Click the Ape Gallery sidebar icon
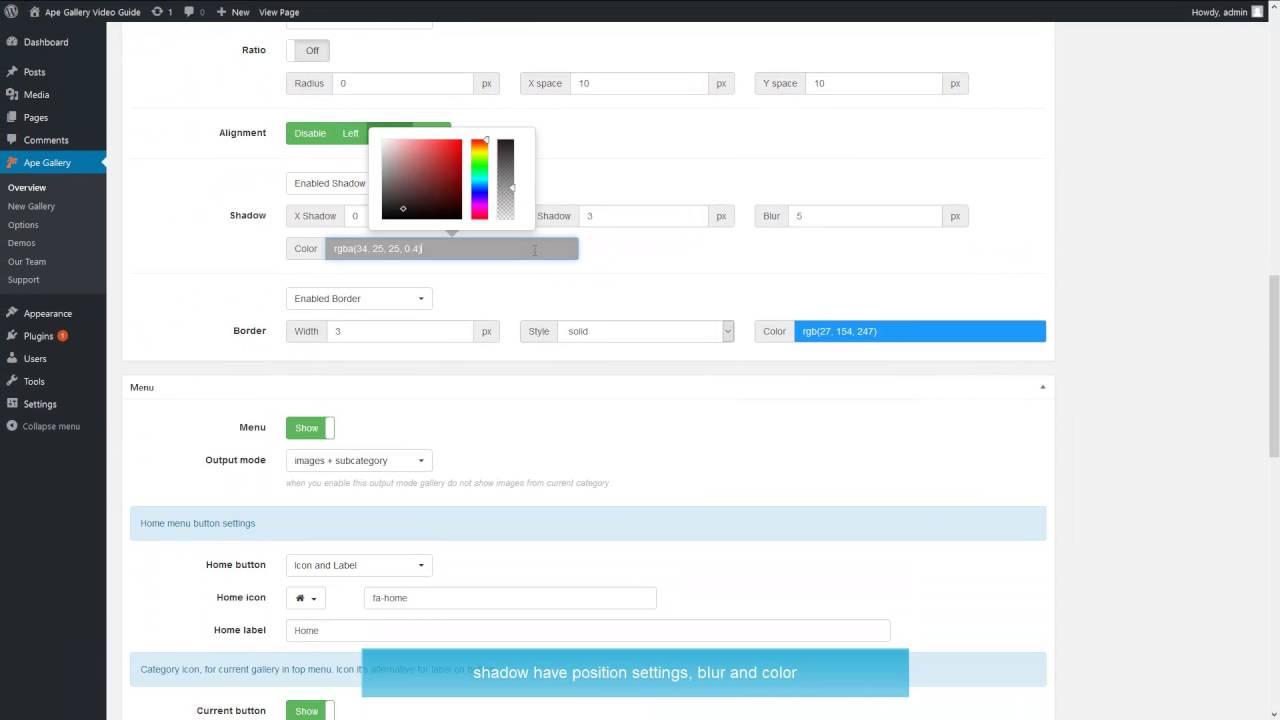 coord(12,162)
